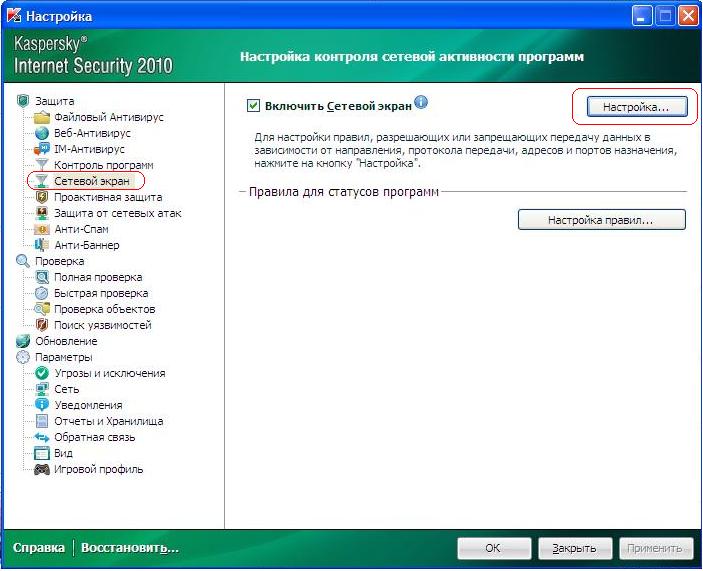Click the Игровой профиль gamepad icon
Viewport: 703px width, 571px height.
pyautogui.click(x=42, y=469)
